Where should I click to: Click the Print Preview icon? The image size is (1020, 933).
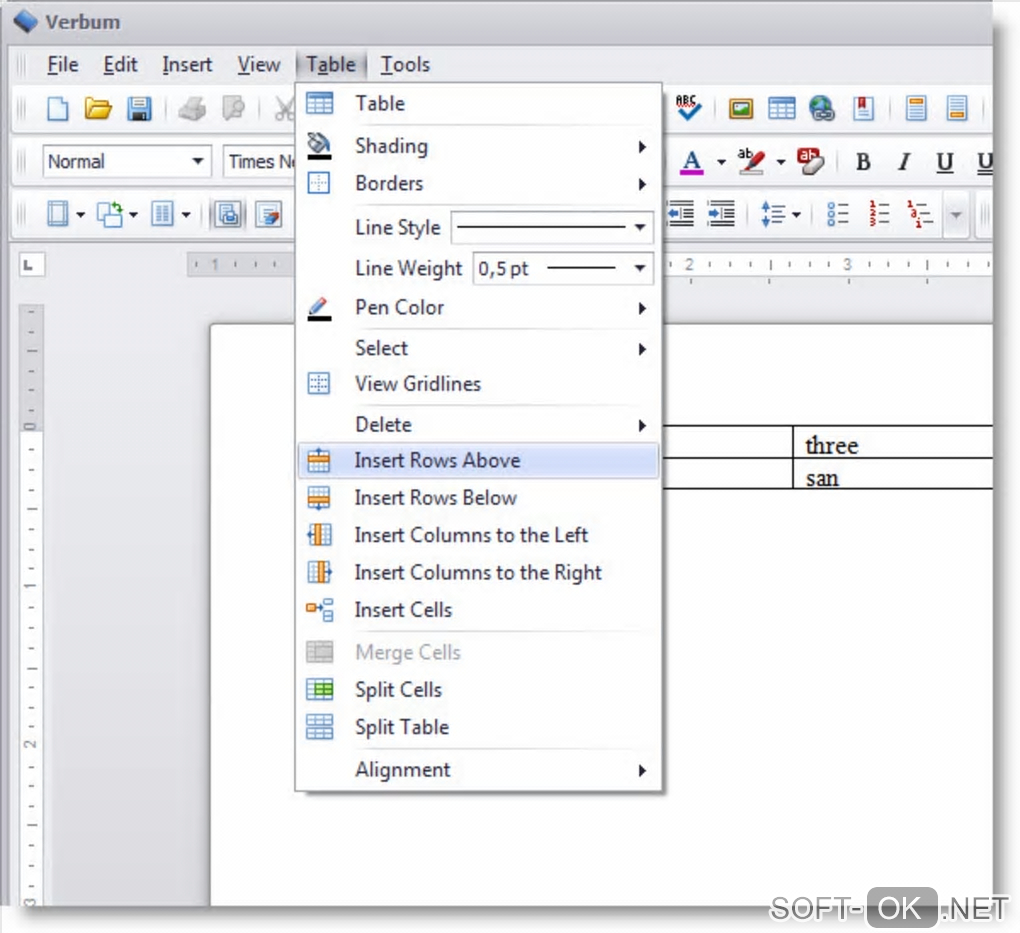tap(233, 108)
